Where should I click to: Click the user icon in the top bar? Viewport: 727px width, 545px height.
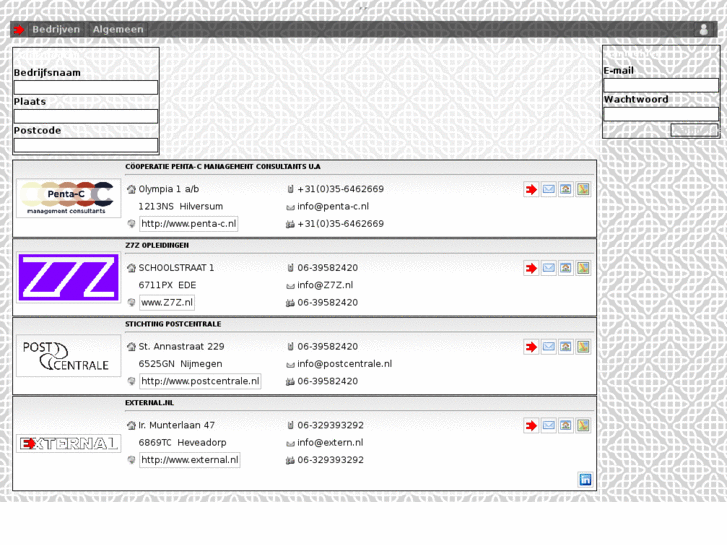click(x=704, y=30)
